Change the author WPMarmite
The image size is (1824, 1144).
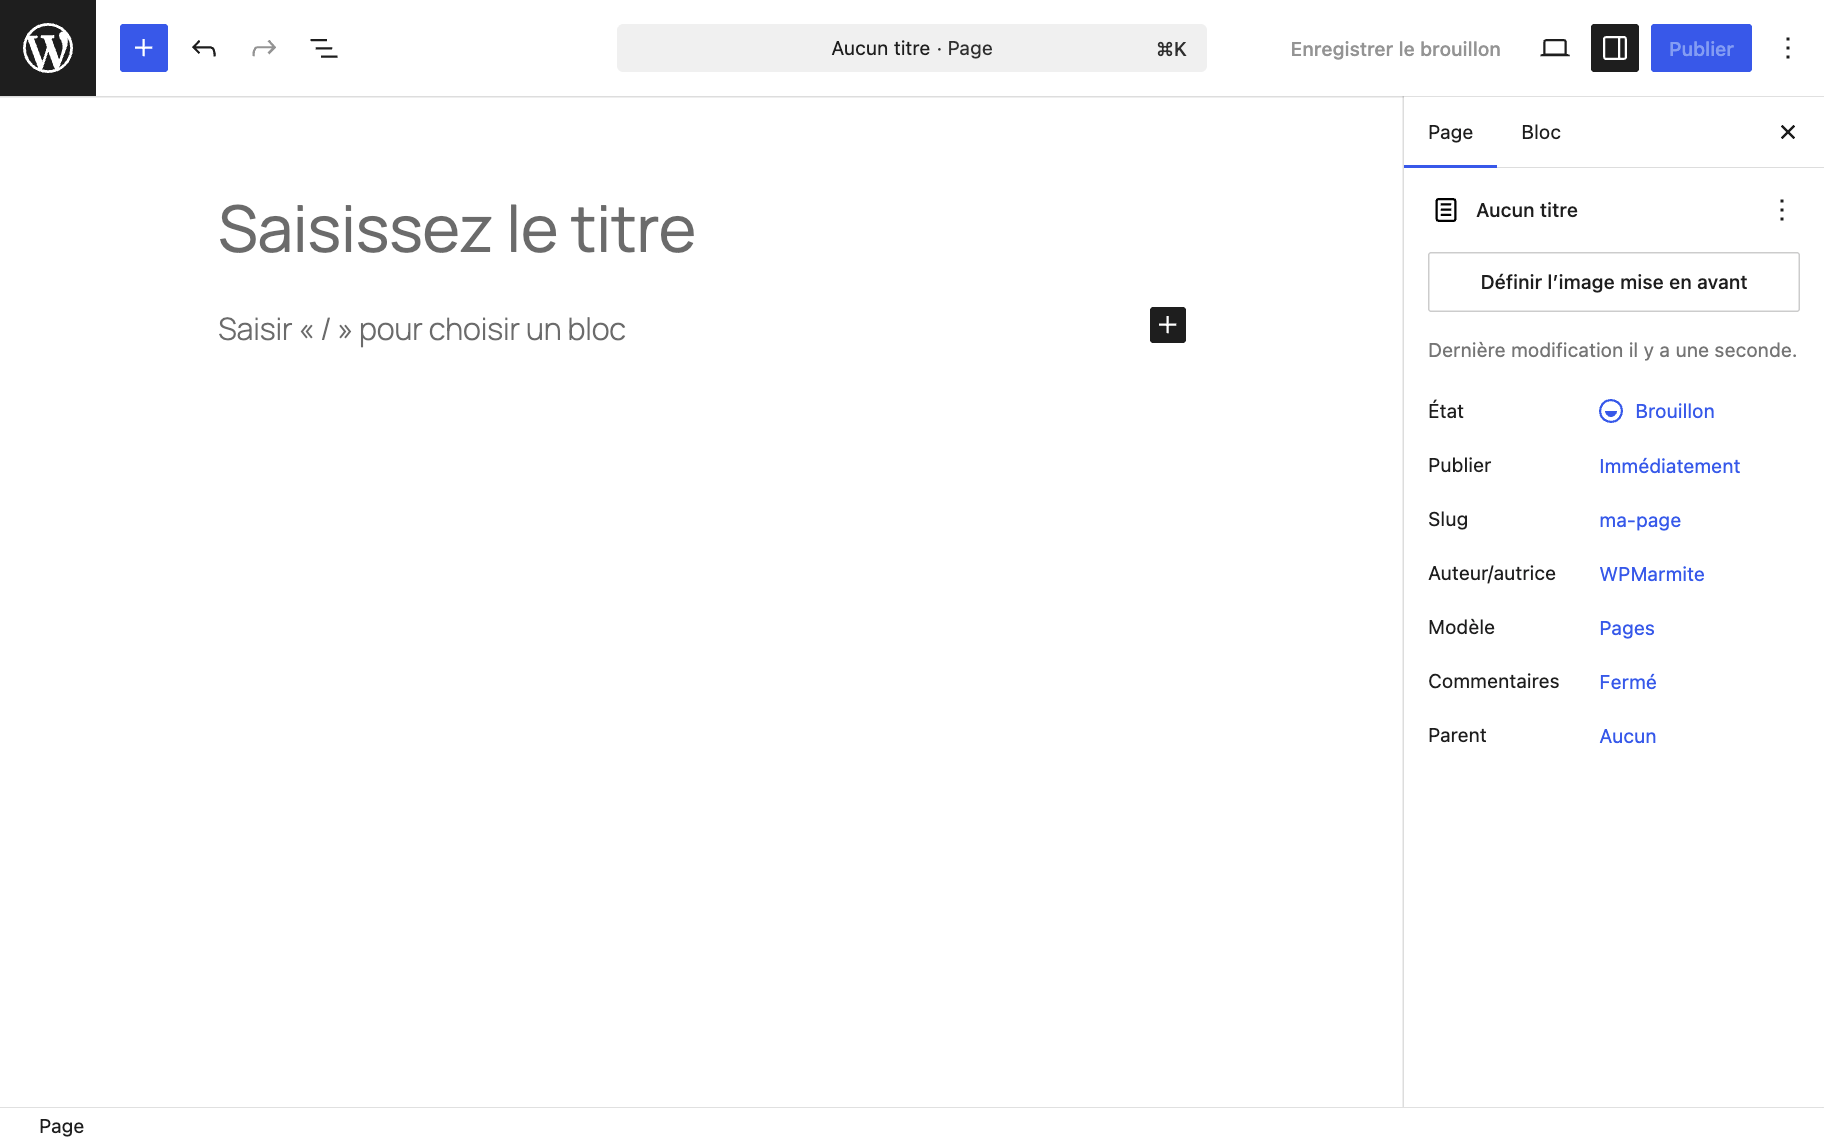tap(1652, 574)
